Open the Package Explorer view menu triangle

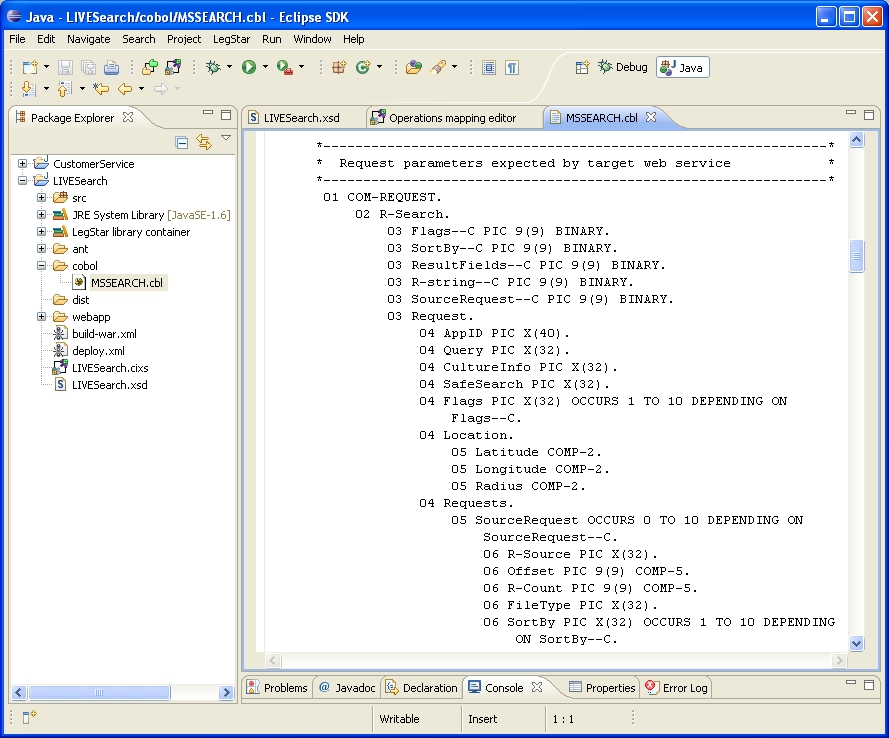click(226, 138)
